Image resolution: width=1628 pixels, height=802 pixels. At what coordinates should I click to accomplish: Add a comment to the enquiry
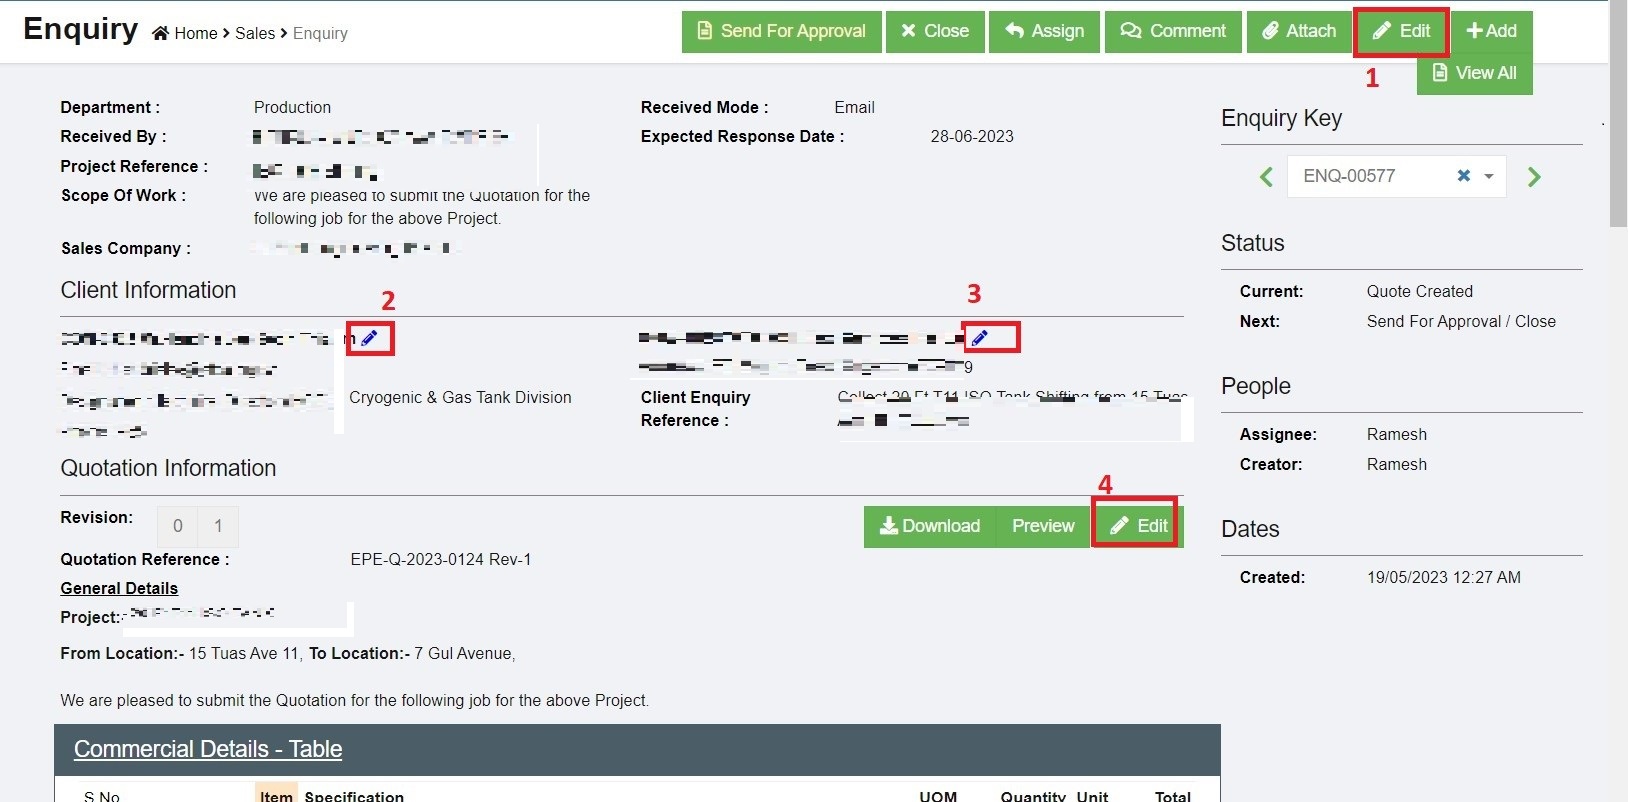1173,31
